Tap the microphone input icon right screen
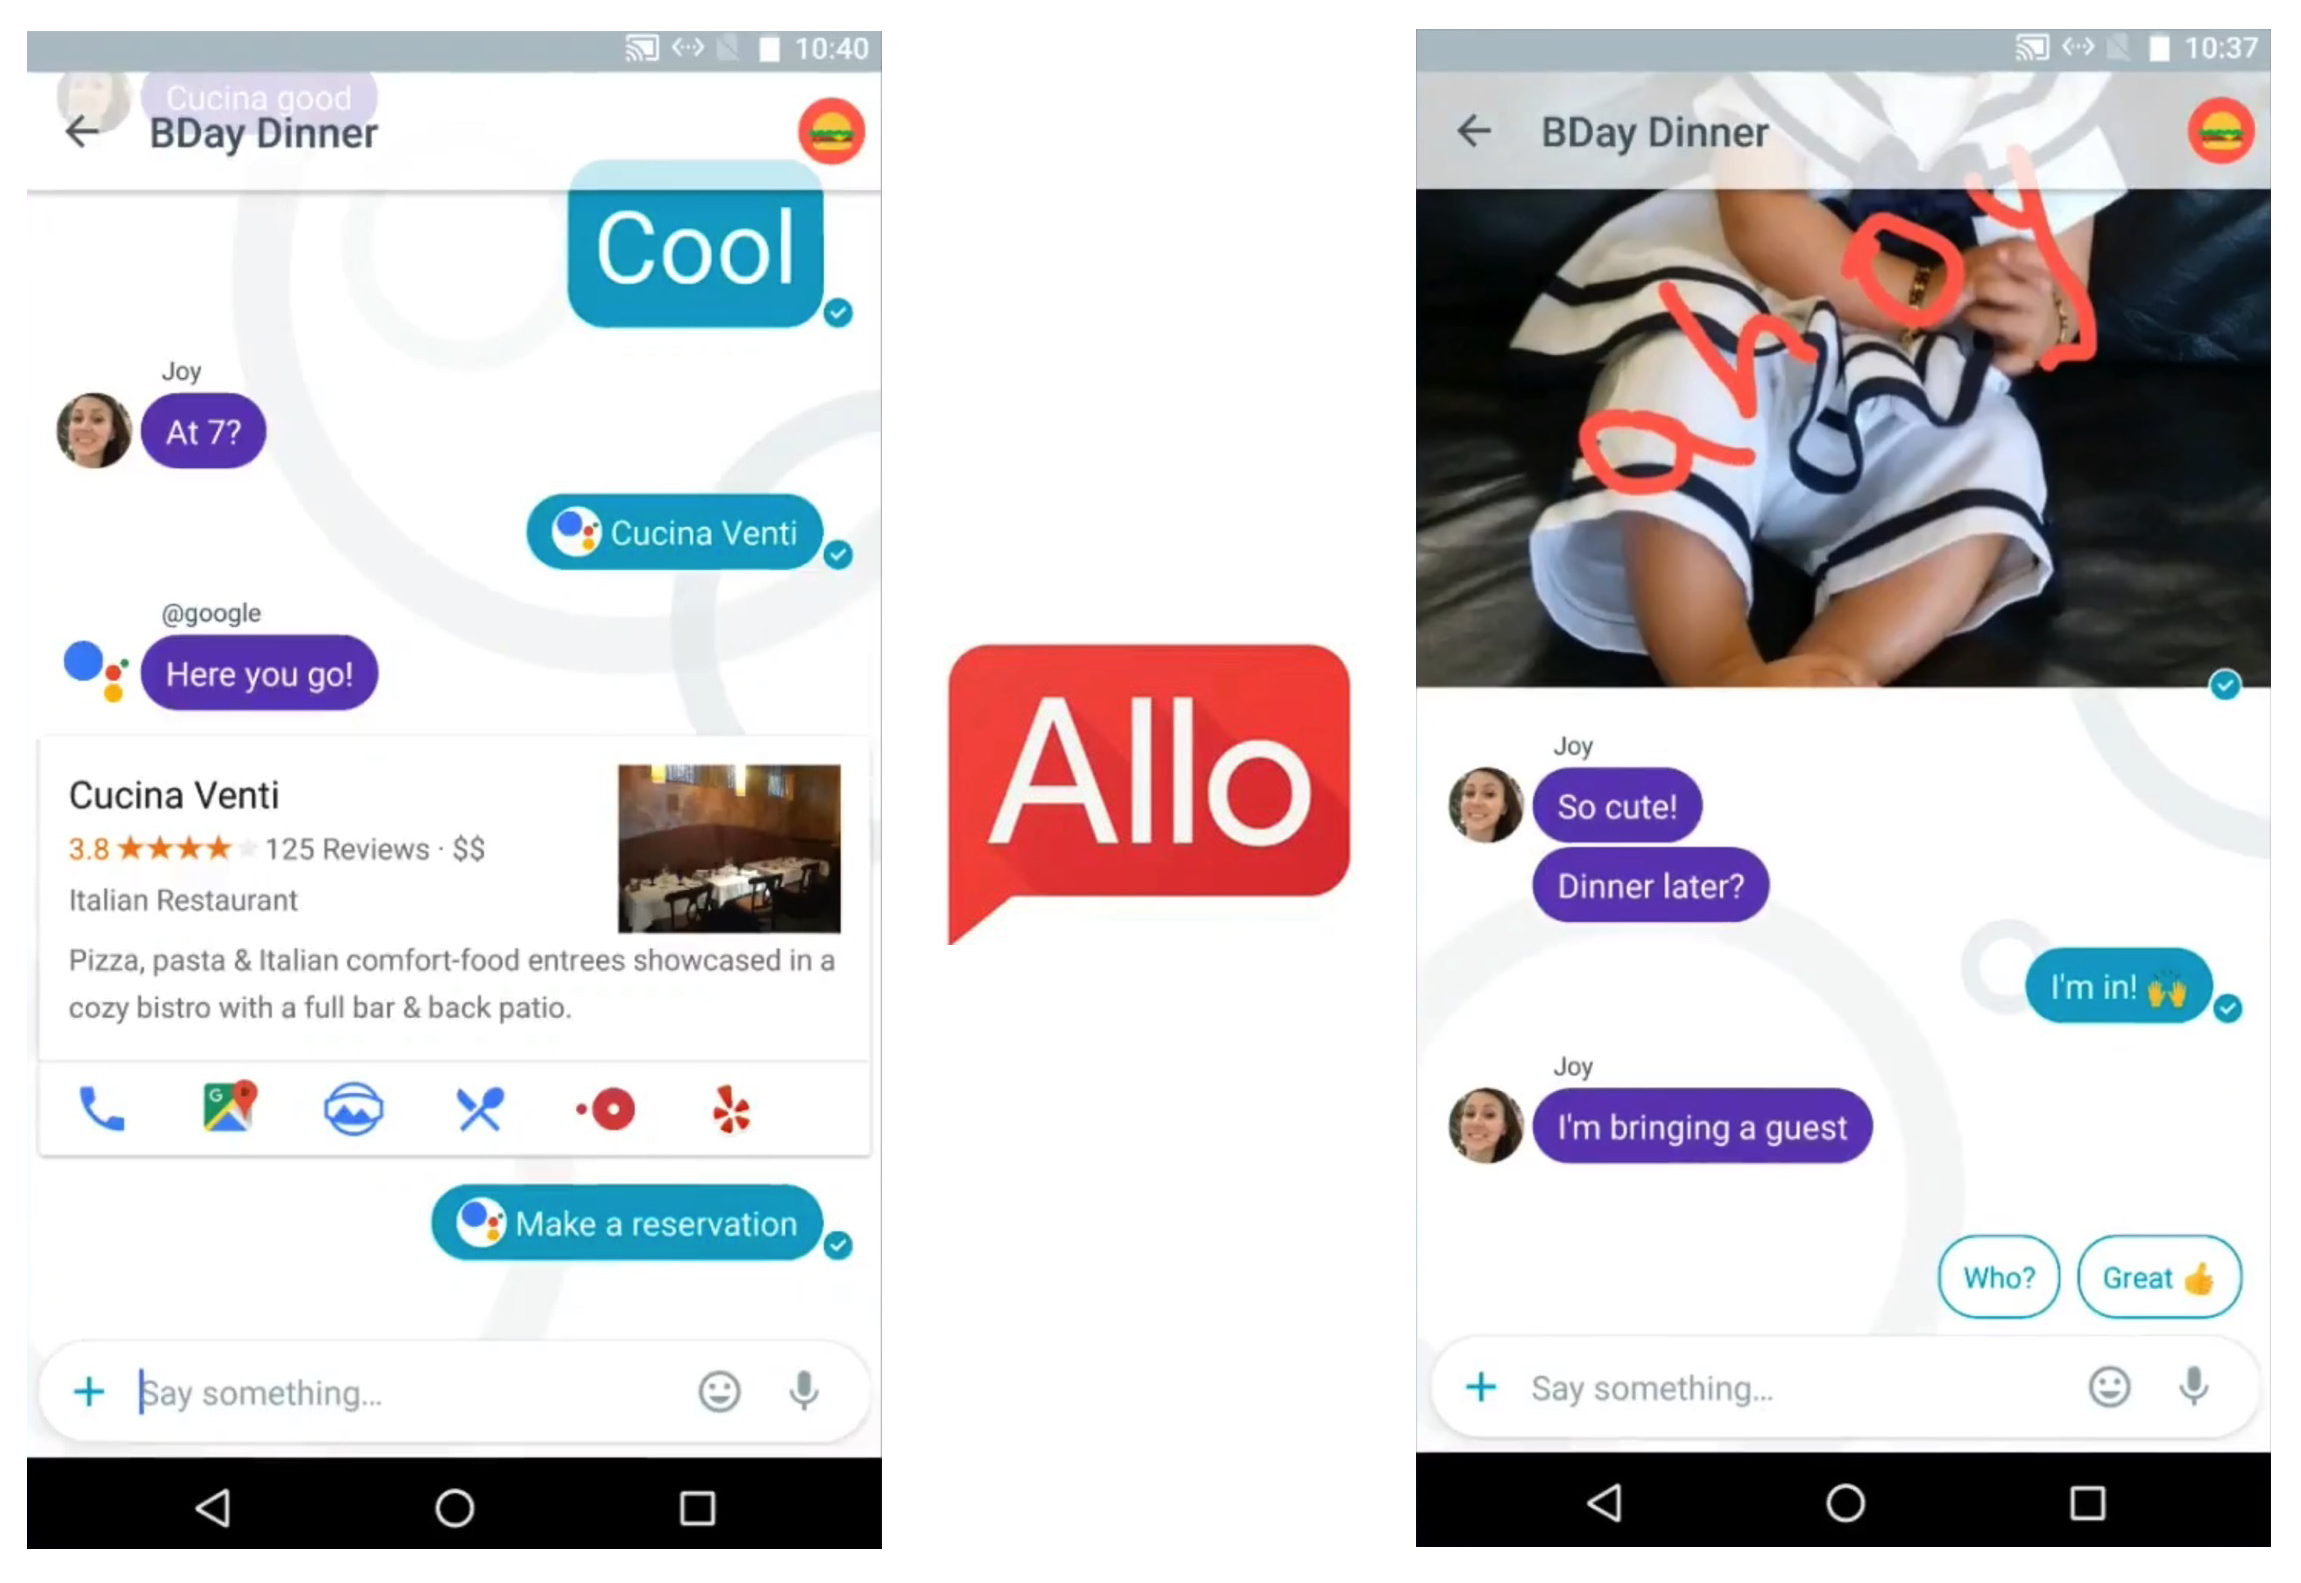This screenshot has height=1583, width=2301. coord(2193,1389)
